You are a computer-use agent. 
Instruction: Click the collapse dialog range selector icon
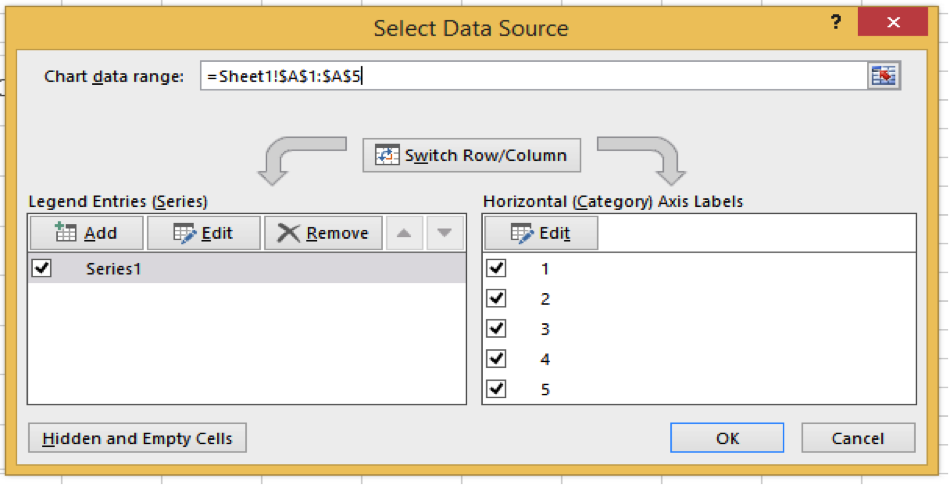point(883,76)
